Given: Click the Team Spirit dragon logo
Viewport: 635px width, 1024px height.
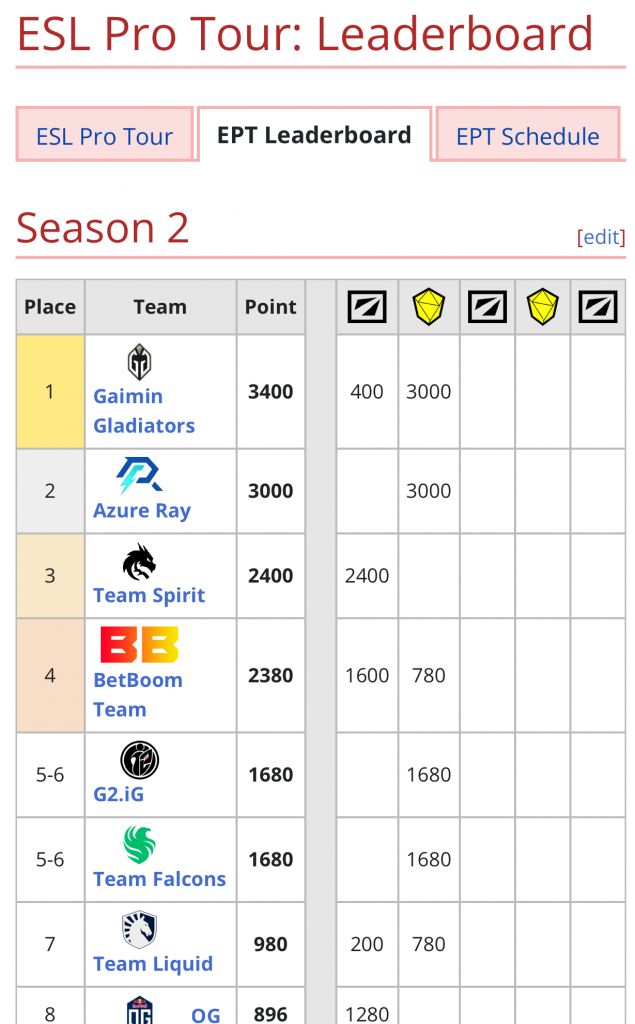Looking at the screenshot, I should (x=140, y=562).
